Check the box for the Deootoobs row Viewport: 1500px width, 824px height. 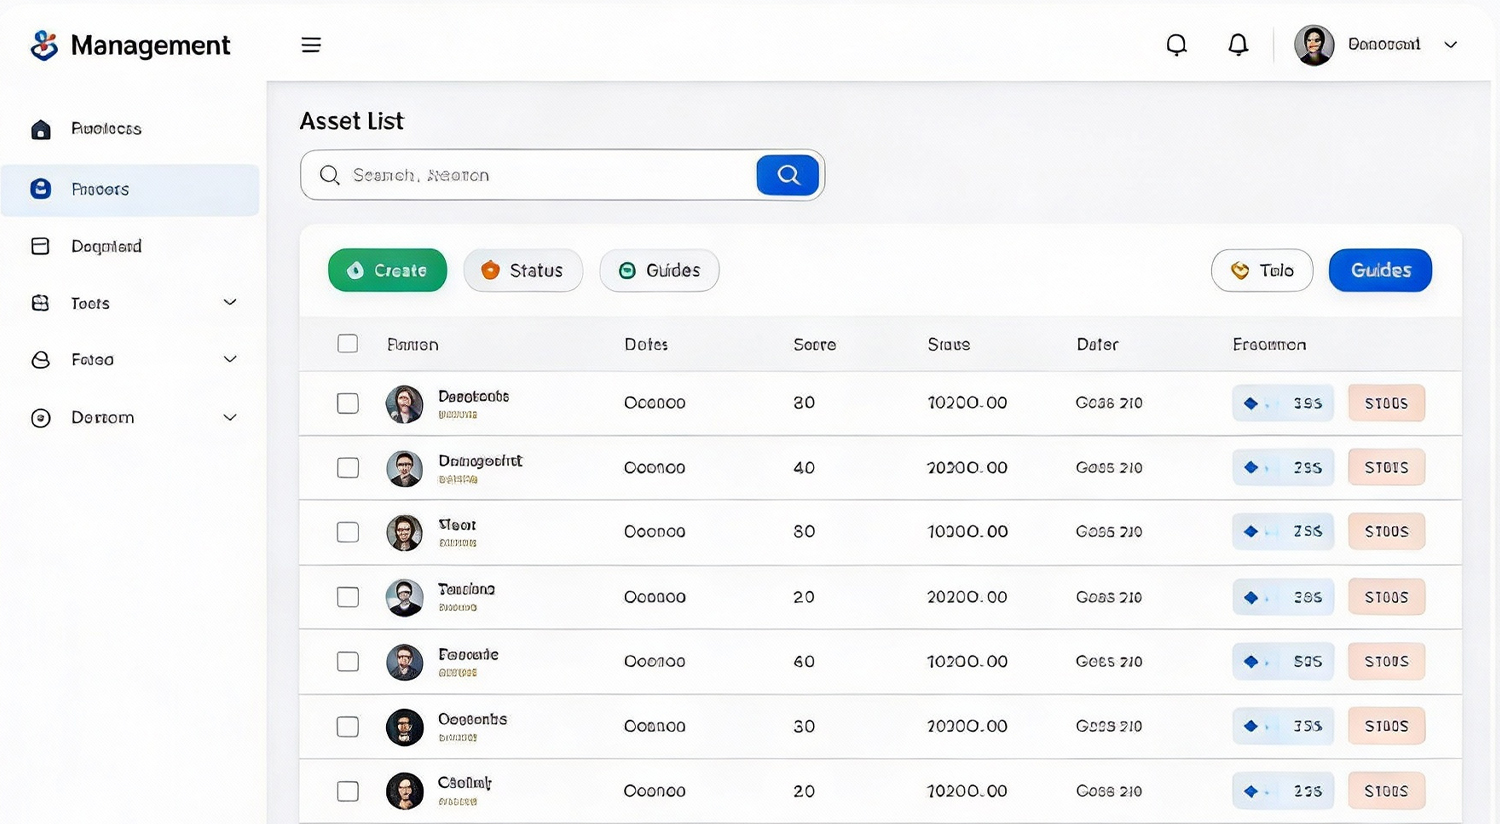click(348, 403)
